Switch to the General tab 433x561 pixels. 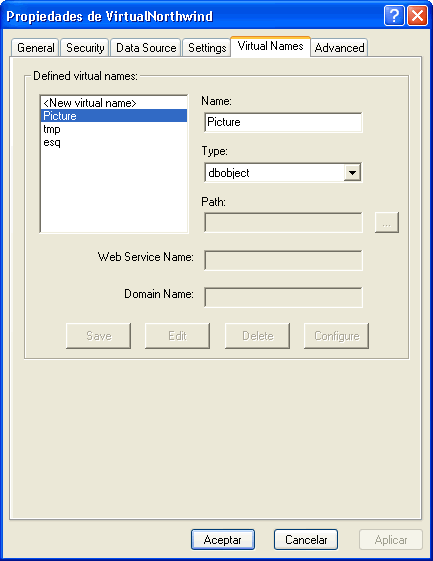[35, 48]
